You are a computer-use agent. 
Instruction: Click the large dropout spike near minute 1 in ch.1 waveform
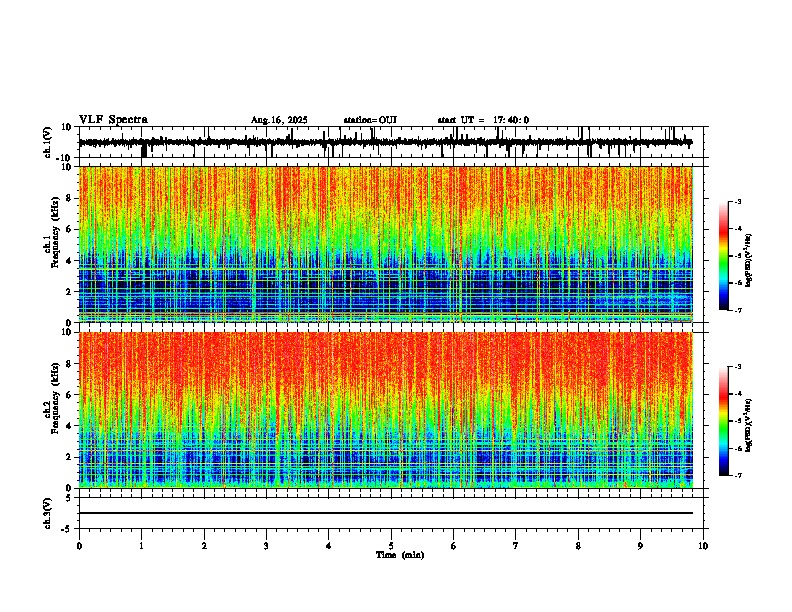click(x=144, y=151)
